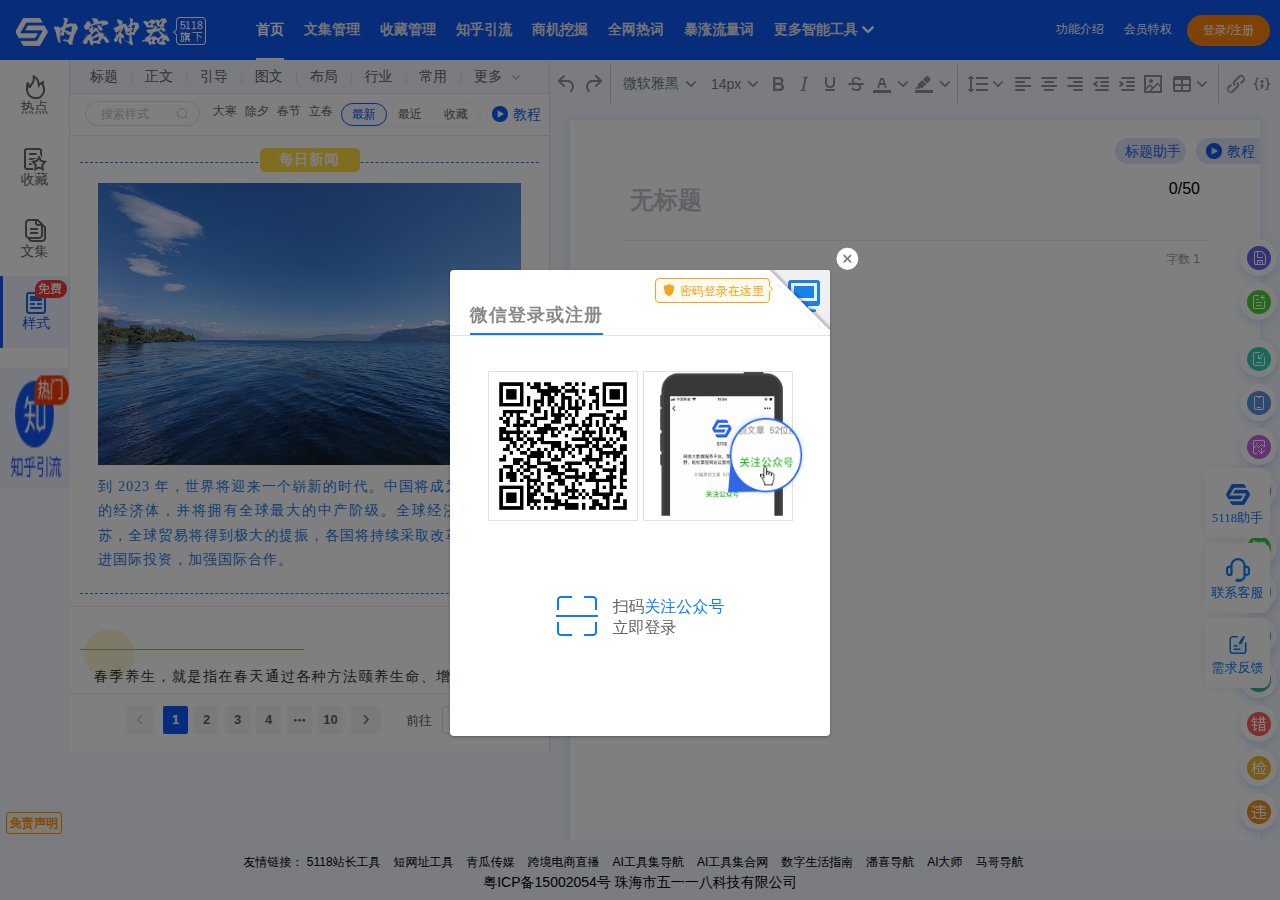Insert a hyperlink

(x=1236, y=84)
